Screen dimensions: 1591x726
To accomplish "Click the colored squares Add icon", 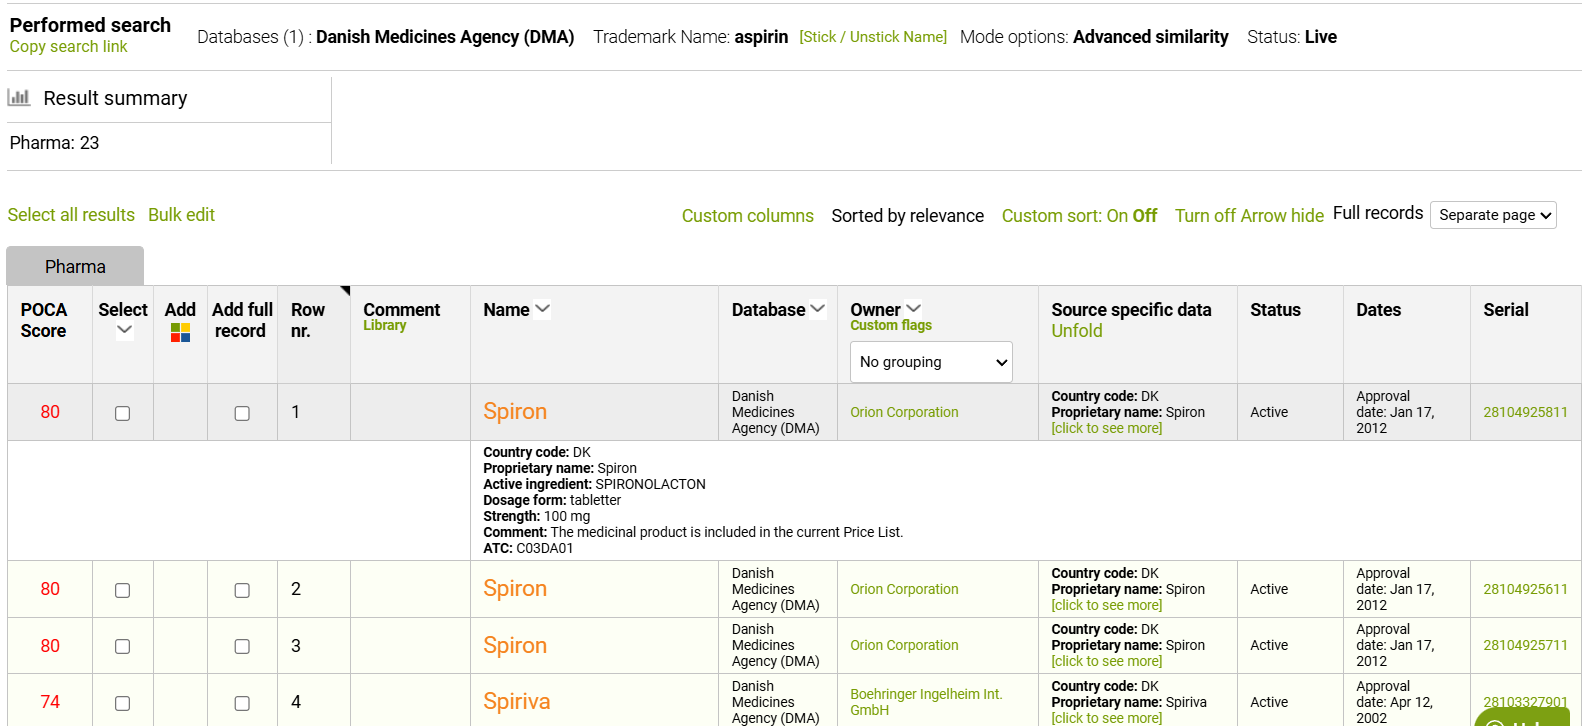I will pyautogui.click(x=180, y=332).
